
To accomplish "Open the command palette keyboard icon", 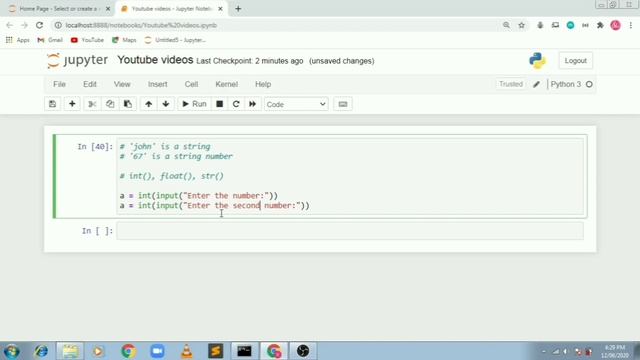I will point(343,104).
